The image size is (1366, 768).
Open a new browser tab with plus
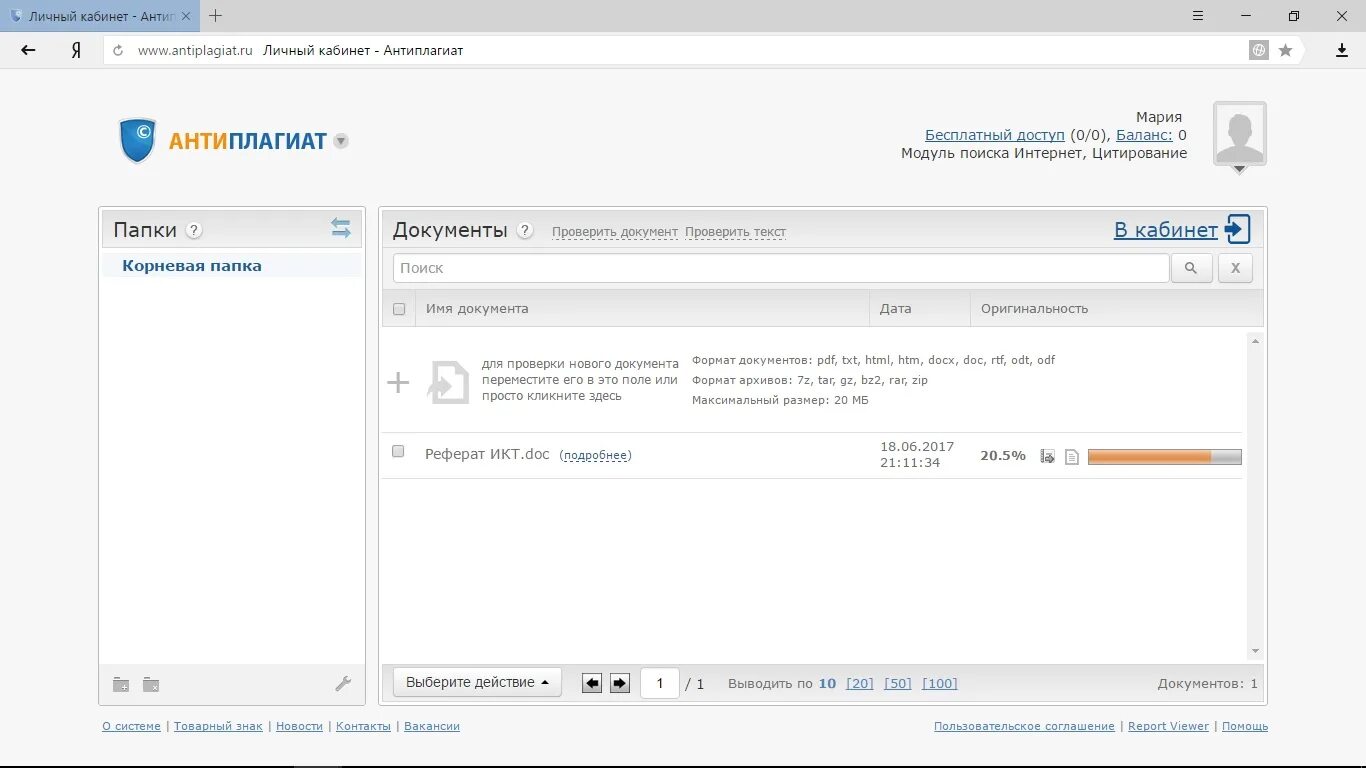point(215,15)
